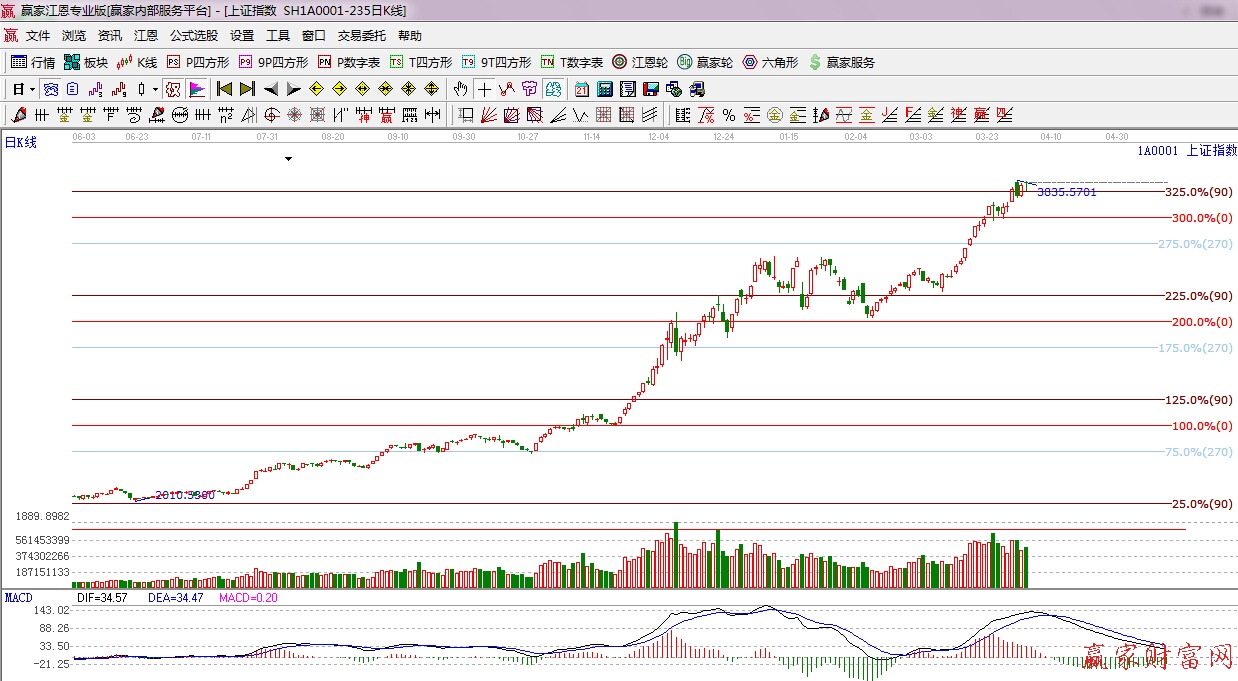
Task: Select the percent (%) drawing tool
Action: 728,114
